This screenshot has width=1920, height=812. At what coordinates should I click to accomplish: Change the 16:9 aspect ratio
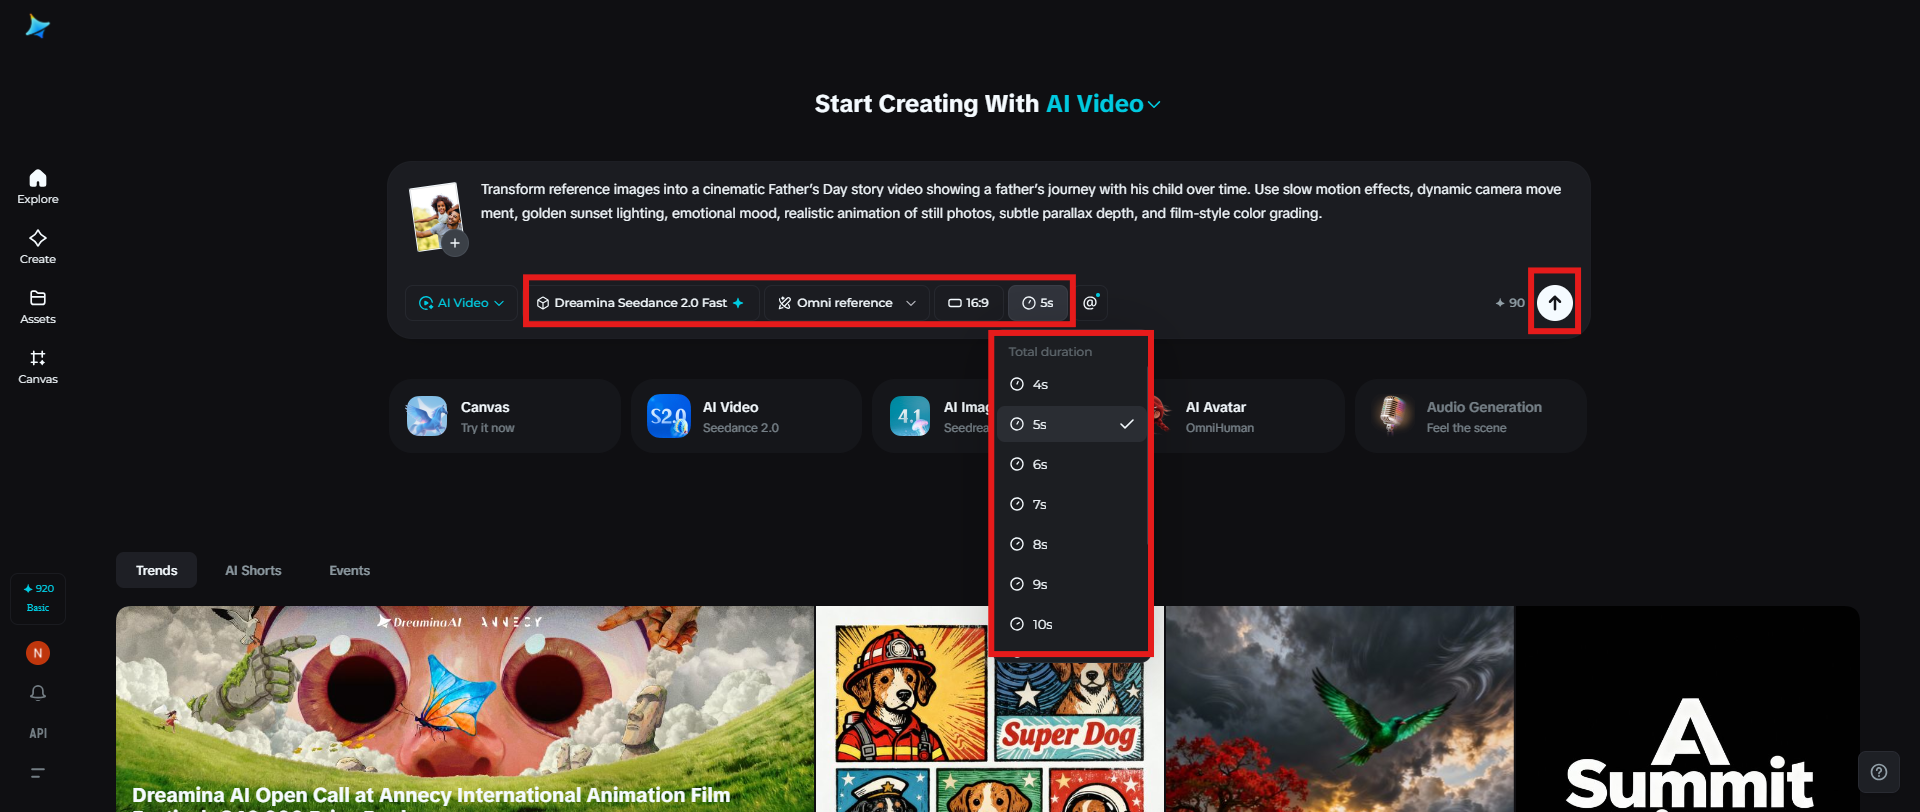coord(968,303)
